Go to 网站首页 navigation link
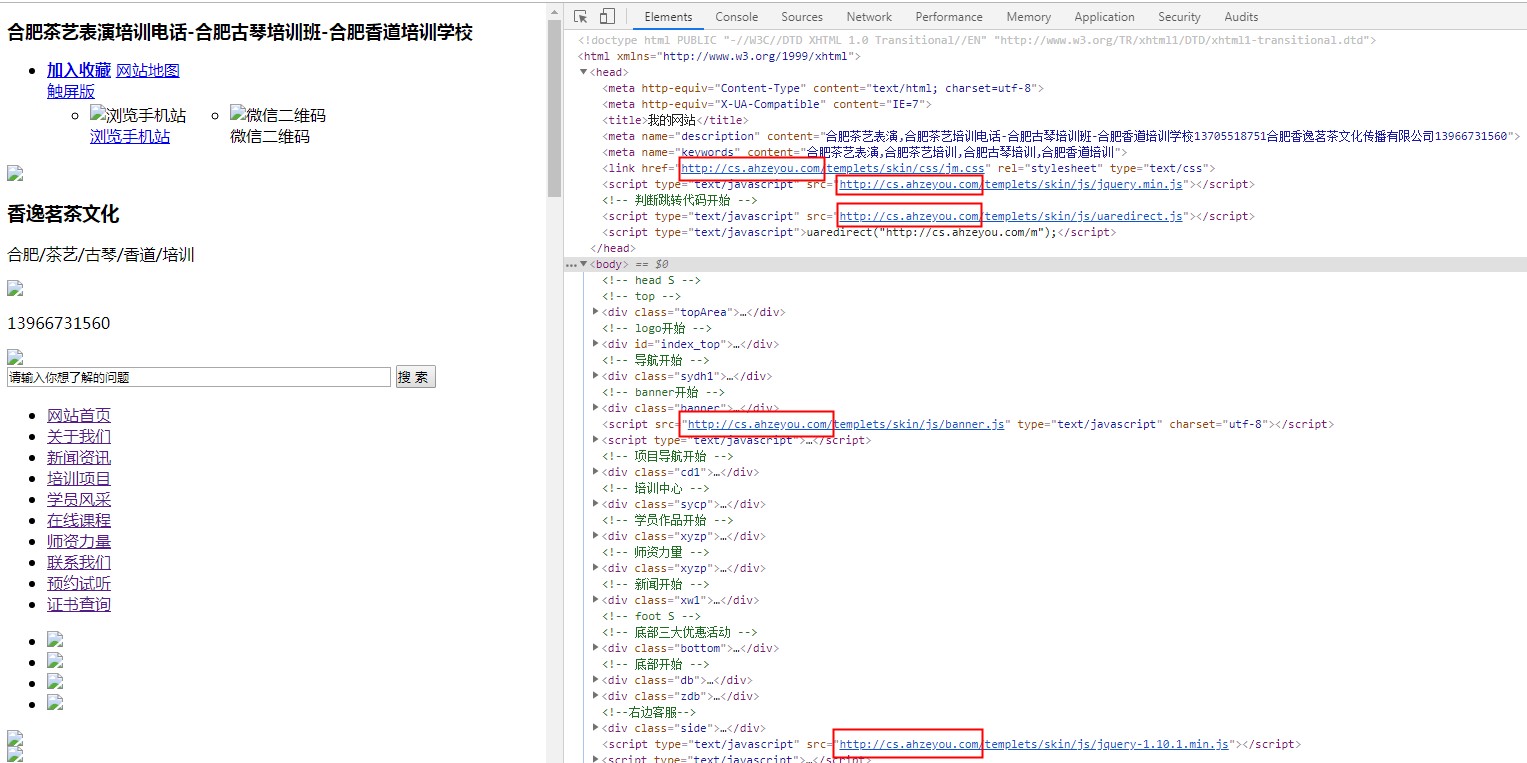This screenshot has height=763, width=1527. point(79,415)
